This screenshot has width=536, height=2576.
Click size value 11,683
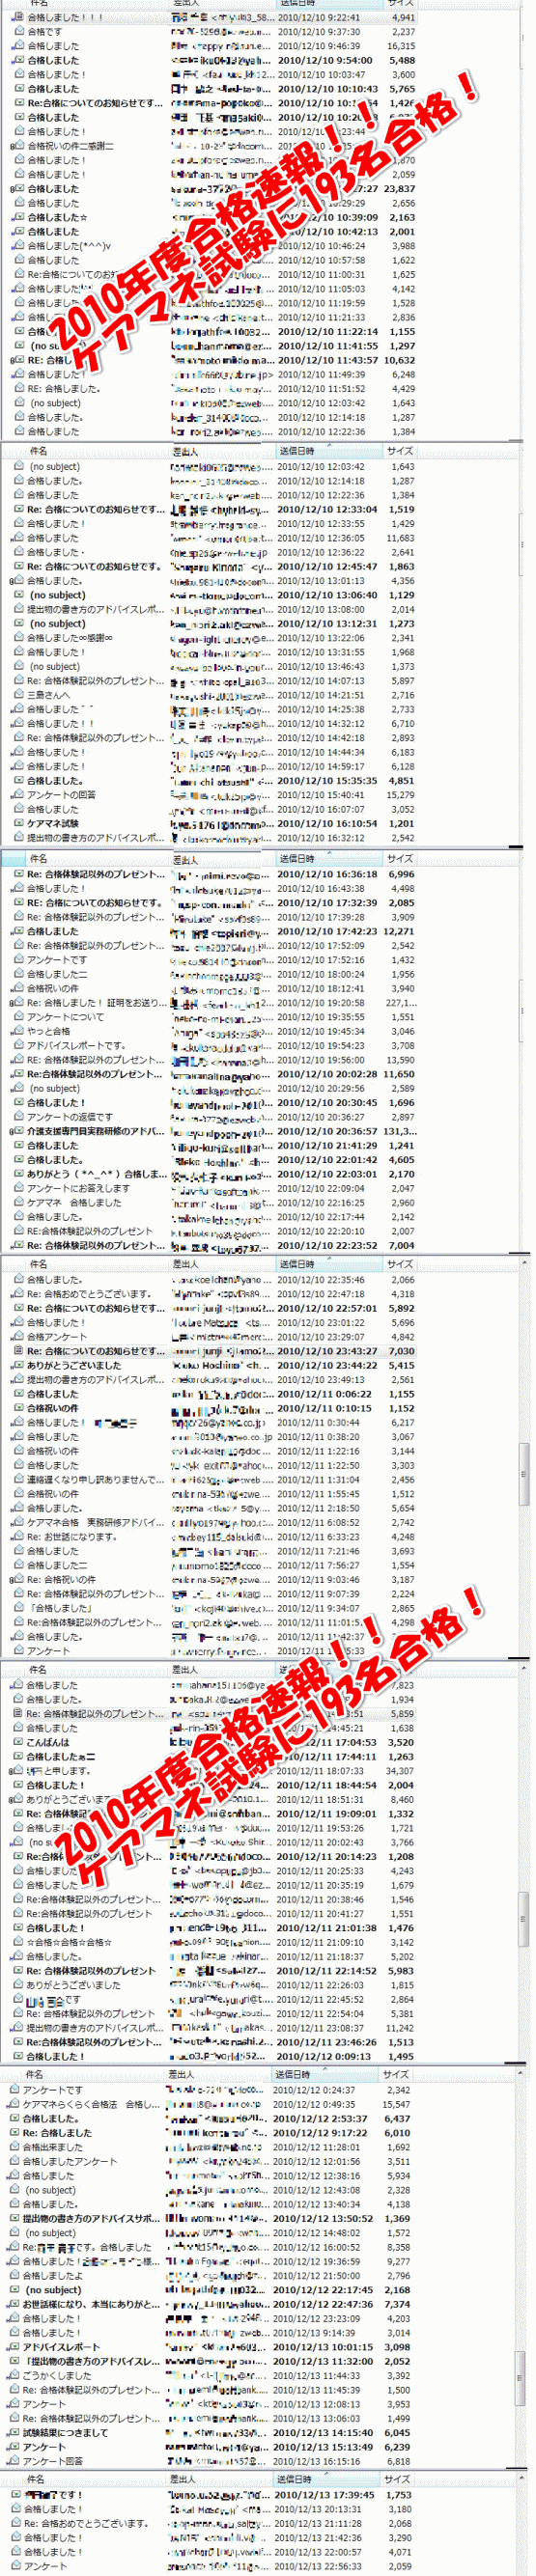(x=401, y=538)
